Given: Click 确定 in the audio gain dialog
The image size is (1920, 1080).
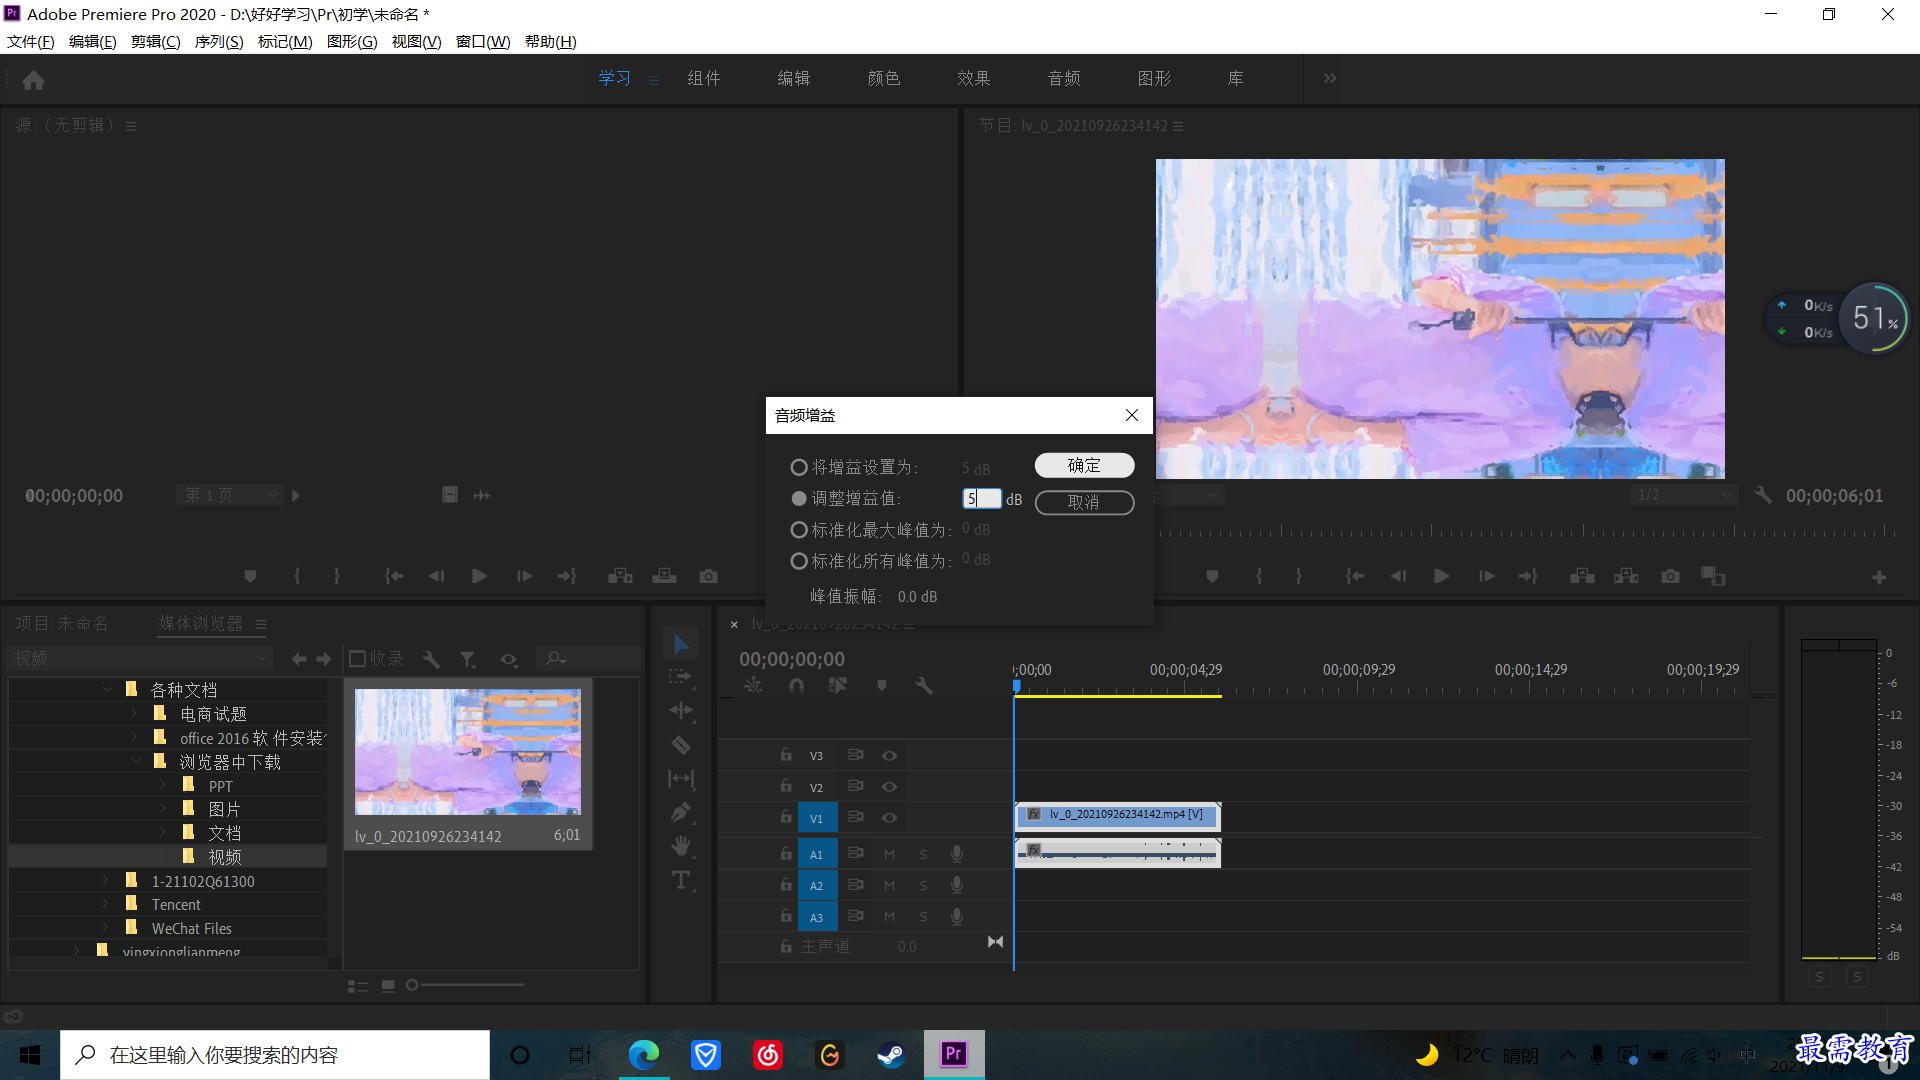Looking at the screenshot, I should click(1084, 466).
